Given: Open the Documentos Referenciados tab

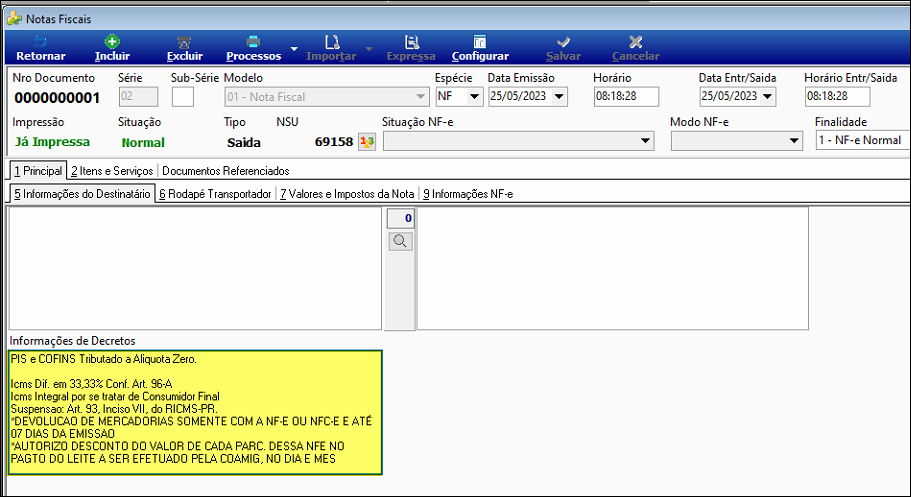Looking at the screenshot, I should click(225, 171).
